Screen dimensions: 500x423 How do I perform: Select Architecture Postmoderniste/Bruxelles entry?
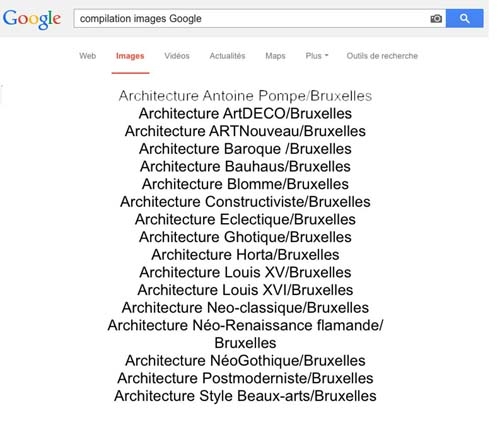coord(245,379)
